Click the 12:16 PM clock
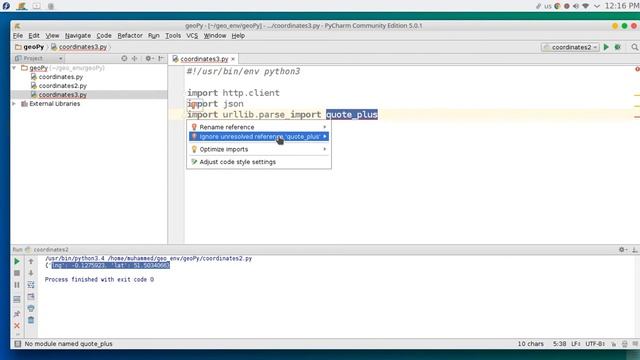 pos(622,6)
